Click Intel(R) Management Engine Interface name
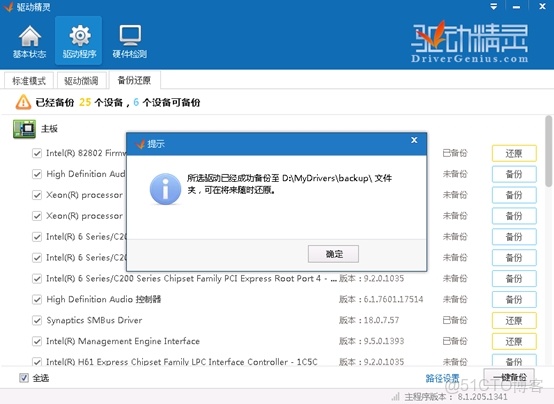 [x=123, y=341]
